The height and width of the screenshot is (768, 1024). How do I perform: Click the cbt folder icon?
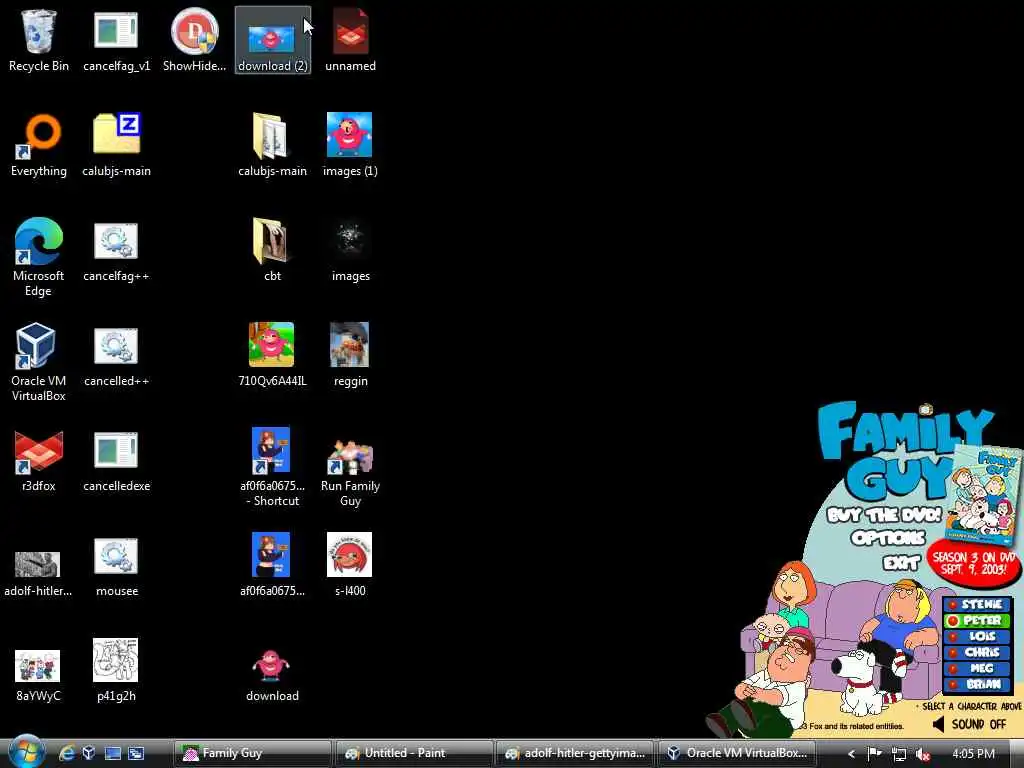(x=272, y=250)
